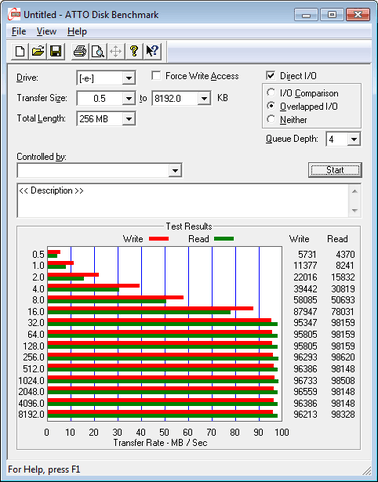Open the 8192.0 upper transfer size dropdown
The image size is (378, 482).
(x=204, y=99)
